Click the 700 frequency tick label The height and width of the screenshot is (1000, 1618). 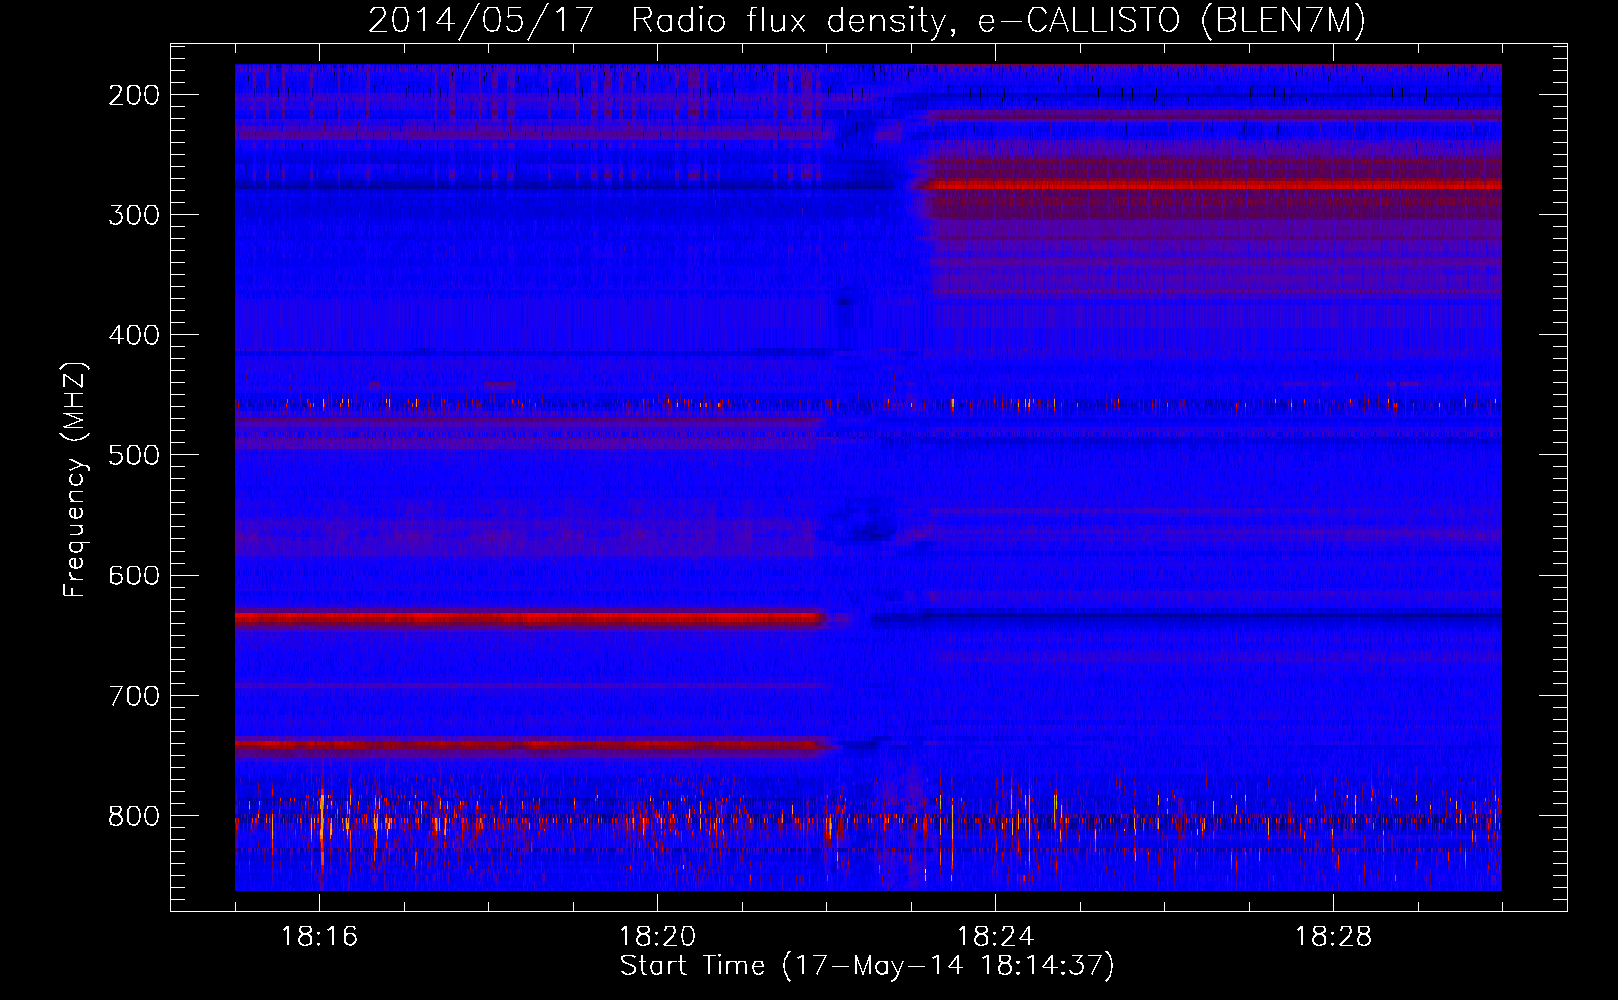tap(134, 695)
